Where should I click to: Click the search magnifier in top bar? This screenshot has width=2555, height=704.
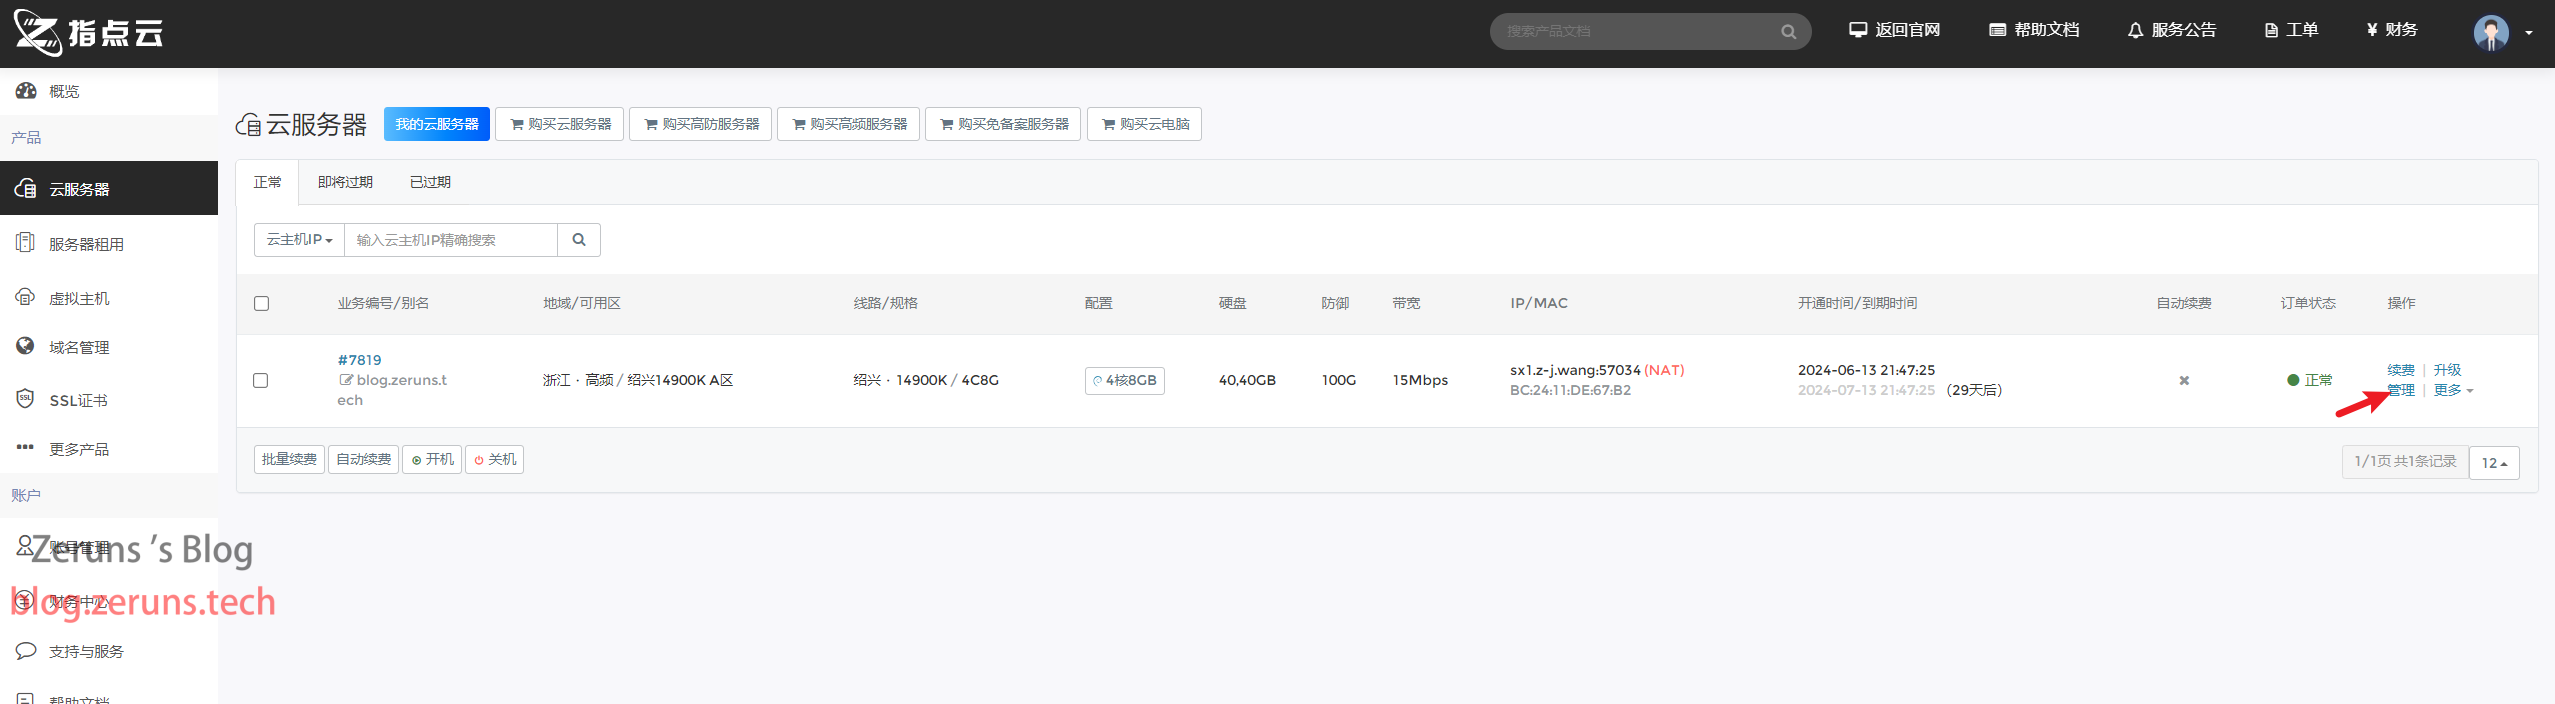(1788, 32)
